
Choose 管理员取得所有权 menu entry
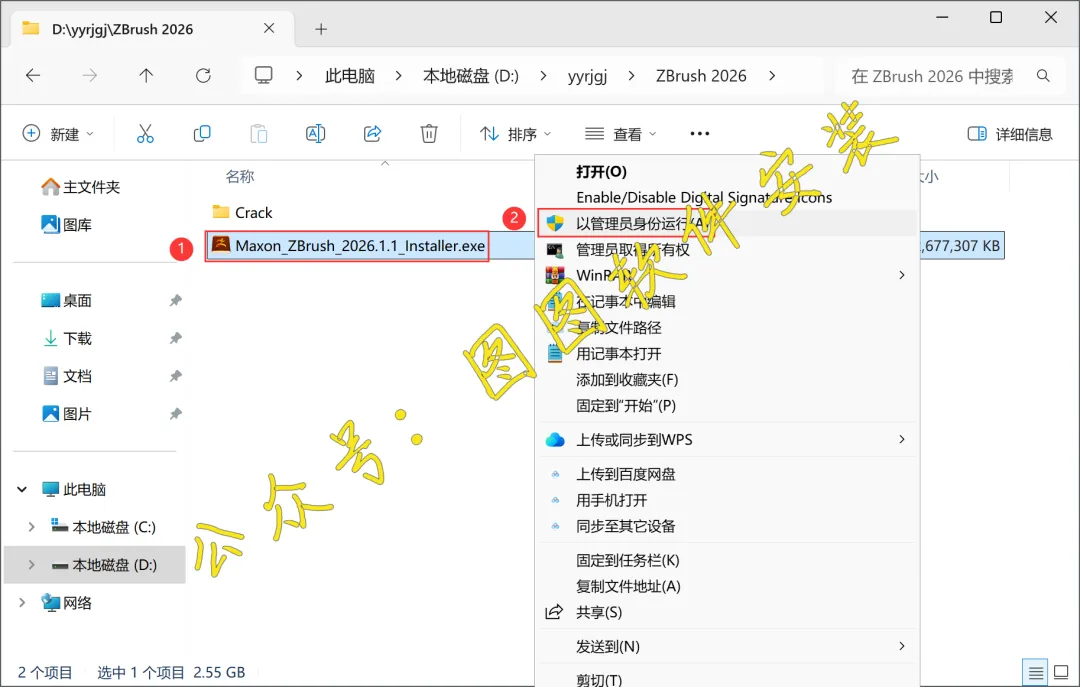pos(632,249)
